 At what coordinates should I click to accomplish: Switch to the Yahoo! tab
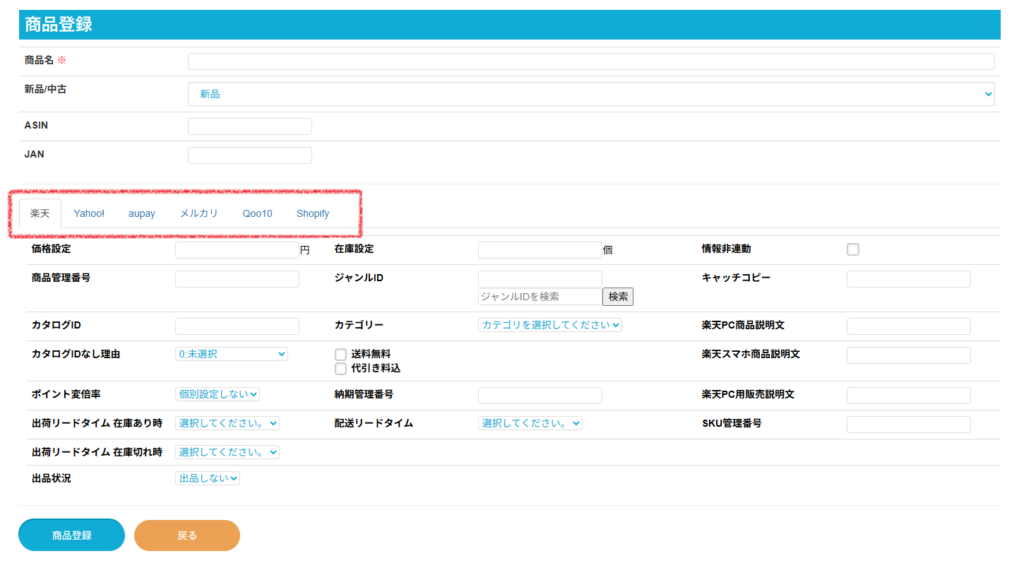[x=88, y=213]
